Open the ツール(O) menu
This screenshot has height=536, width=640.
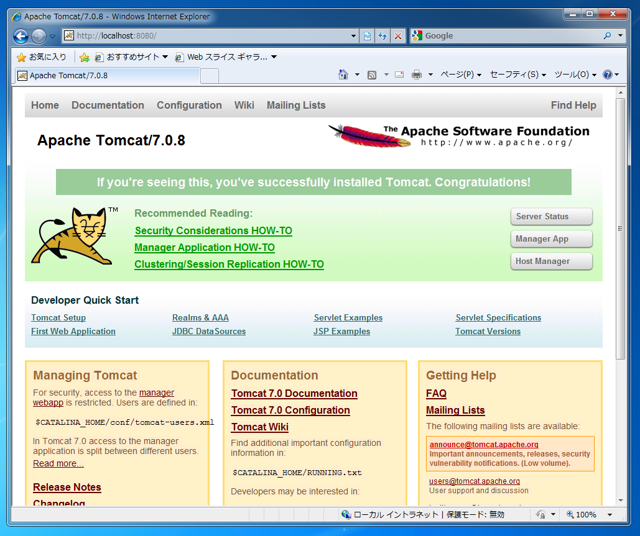575,75
